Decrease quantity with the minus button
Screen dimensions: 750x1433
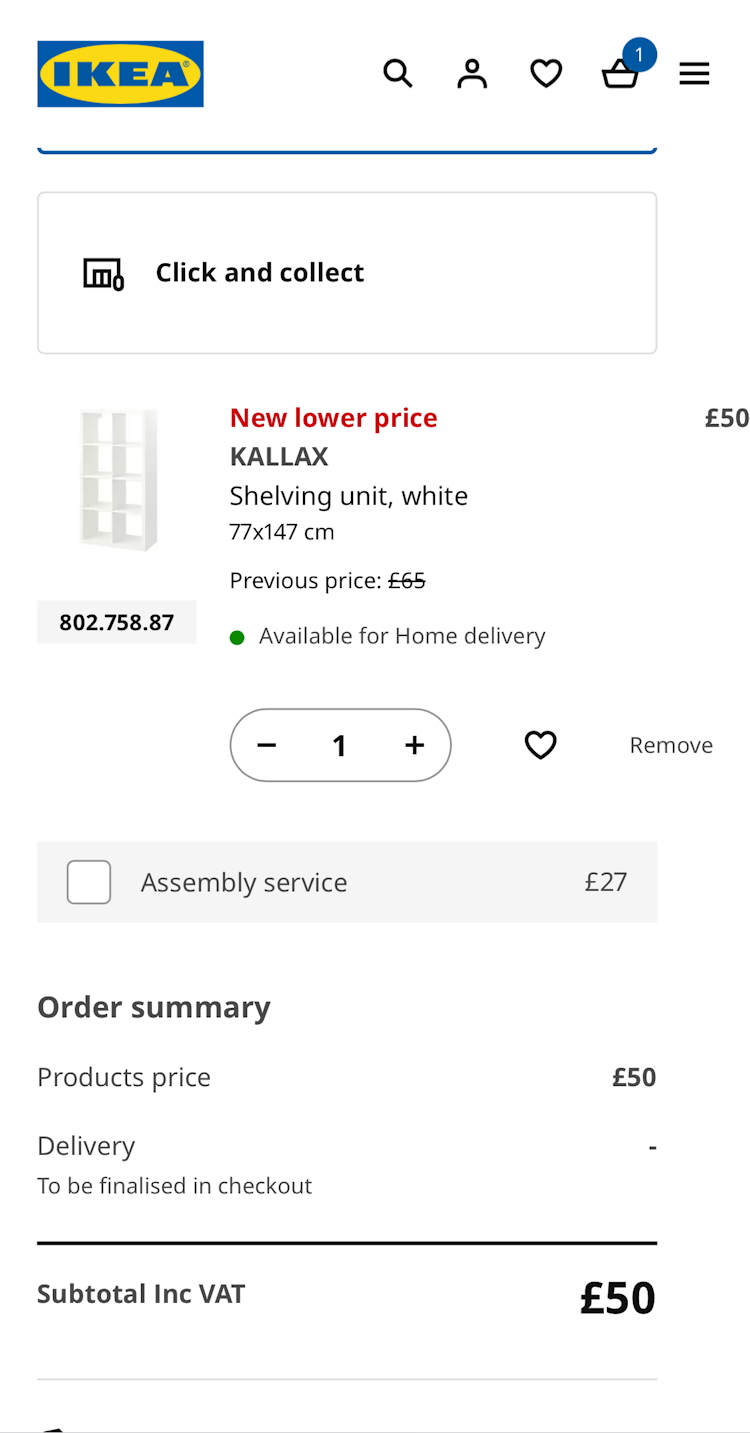tap(266, 745)
